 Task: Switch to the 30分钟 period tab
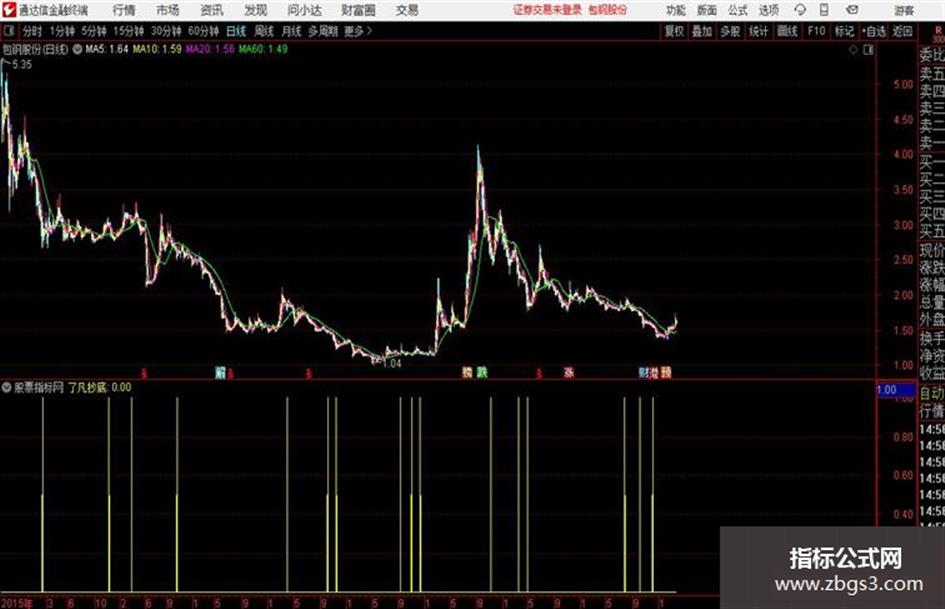click(166, 31)
